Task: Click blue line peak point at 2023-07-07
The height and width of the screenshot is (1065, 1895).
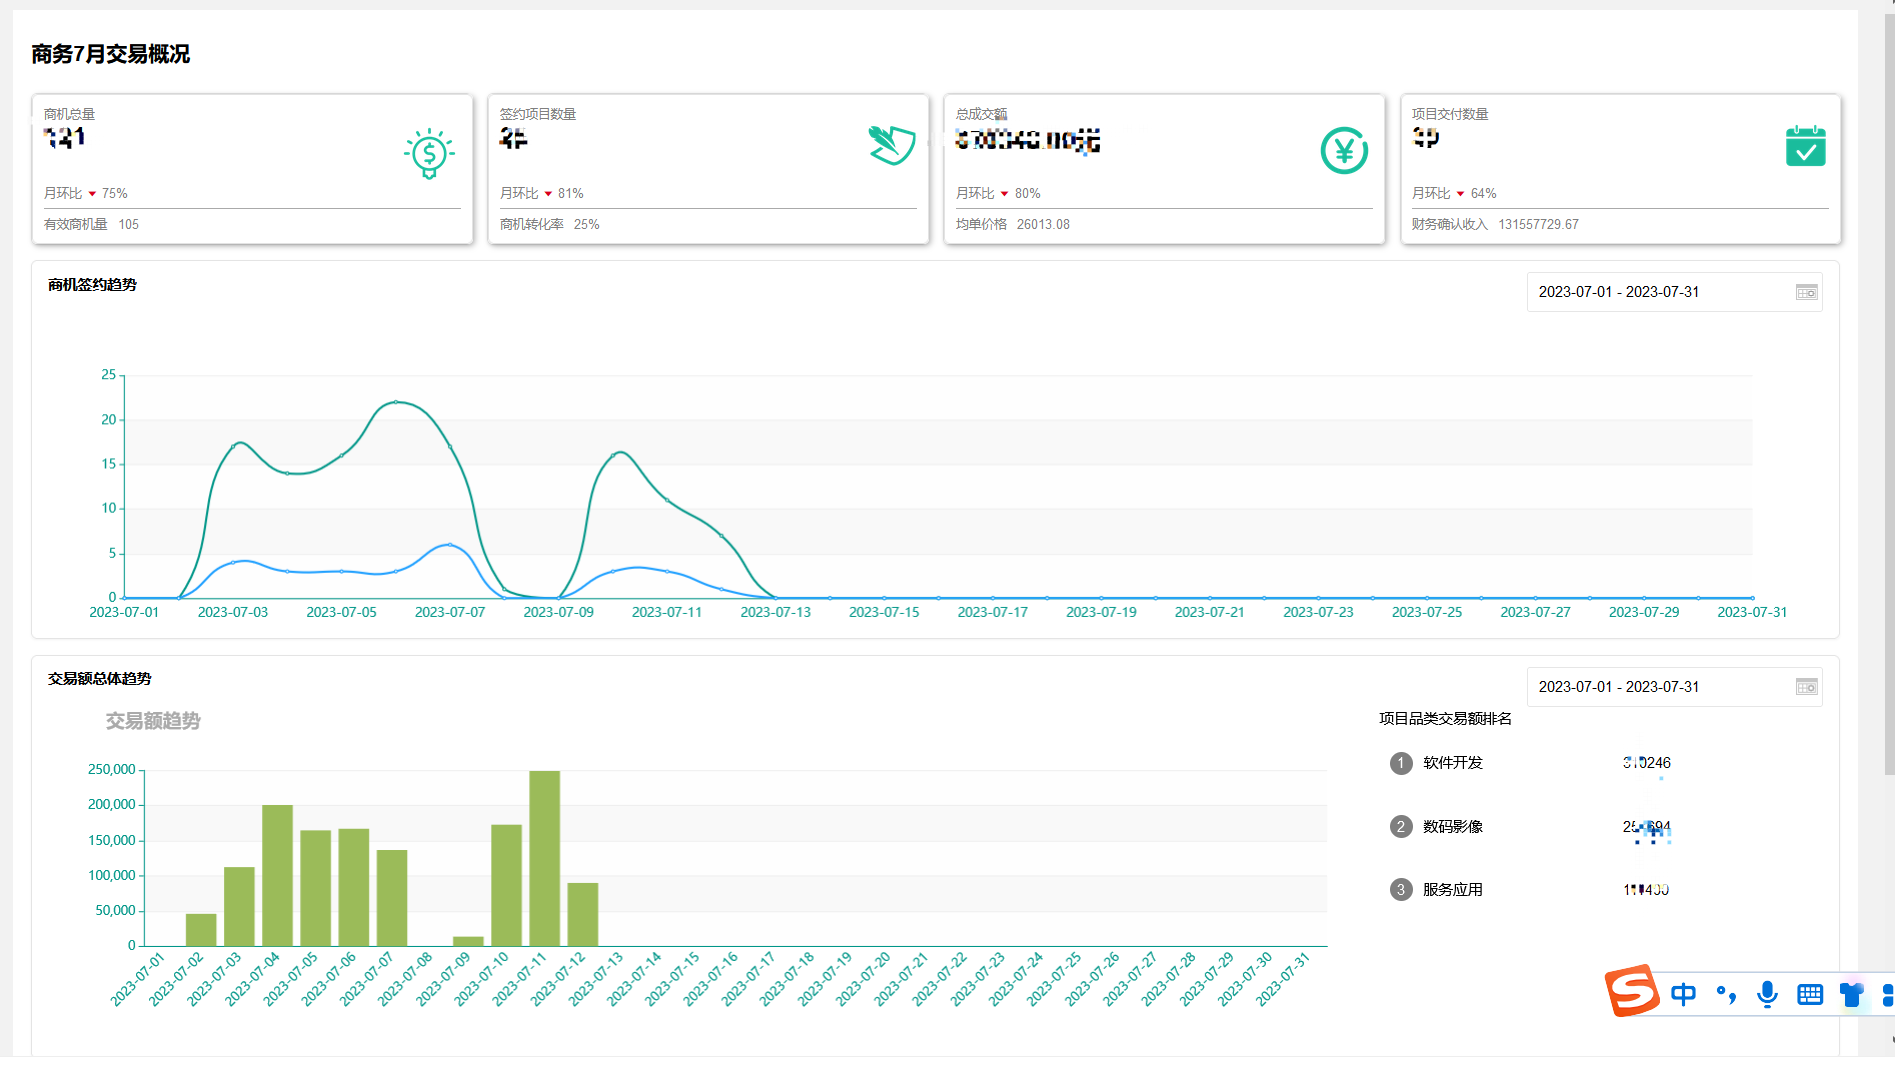Action: [x=450, y=545]
